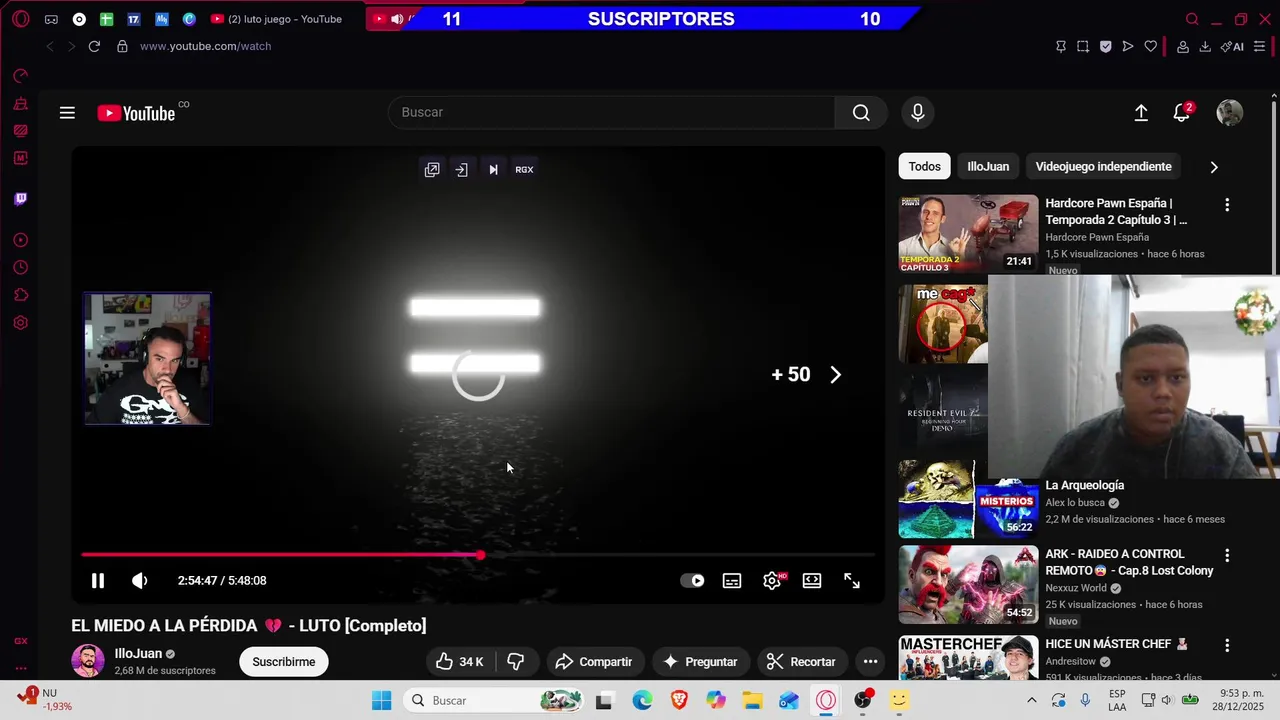Open the La Arqueología video title

(x=1085, y=486)
